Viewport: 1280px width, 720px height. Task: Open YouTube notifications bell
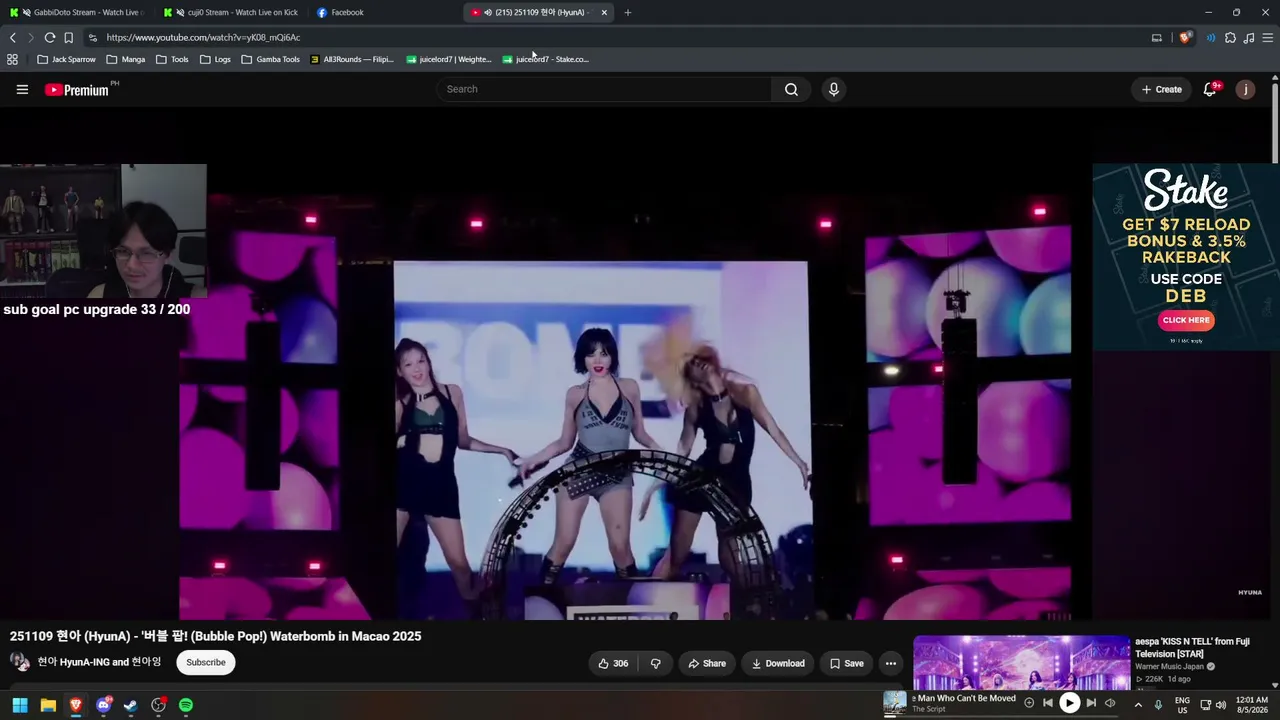point(1210,89)
